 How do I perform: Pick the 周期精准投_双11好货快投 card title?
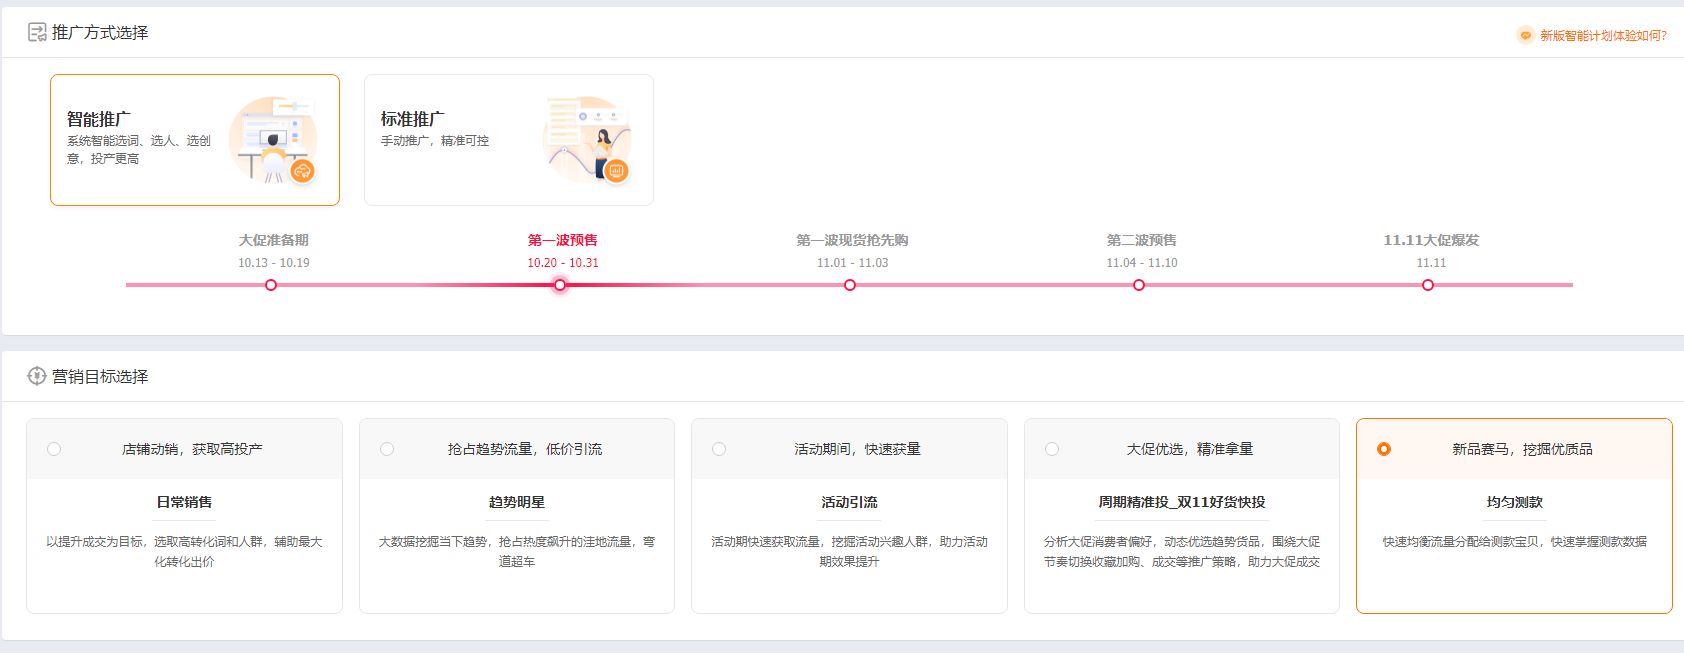(x=1181, y=502)
